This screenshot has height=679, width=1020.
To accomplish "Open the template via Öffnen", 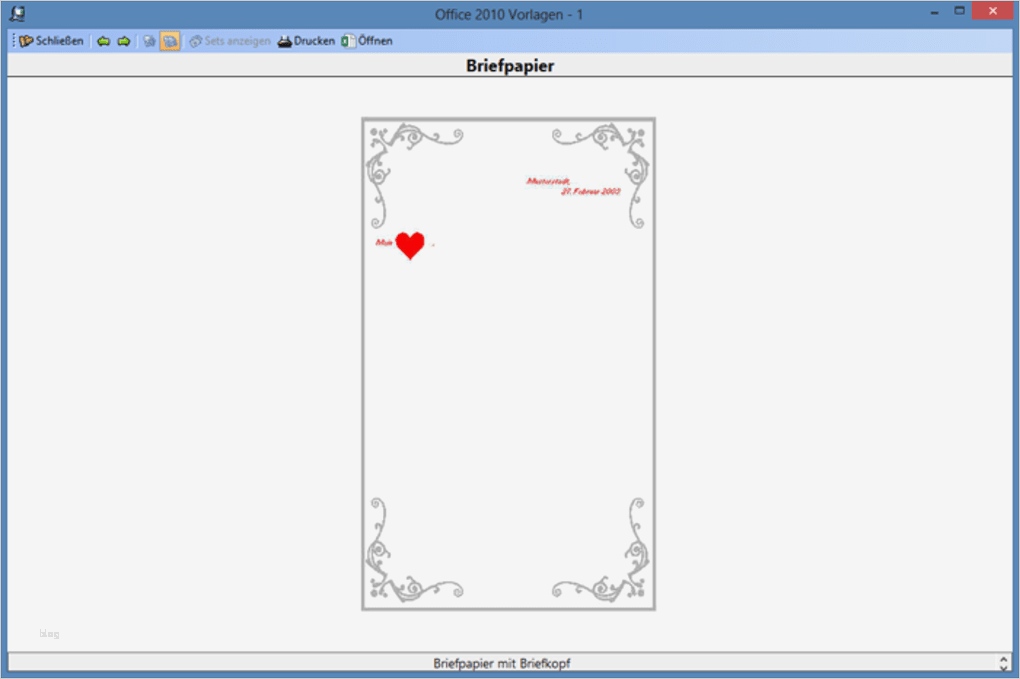I will click(367, 41).
